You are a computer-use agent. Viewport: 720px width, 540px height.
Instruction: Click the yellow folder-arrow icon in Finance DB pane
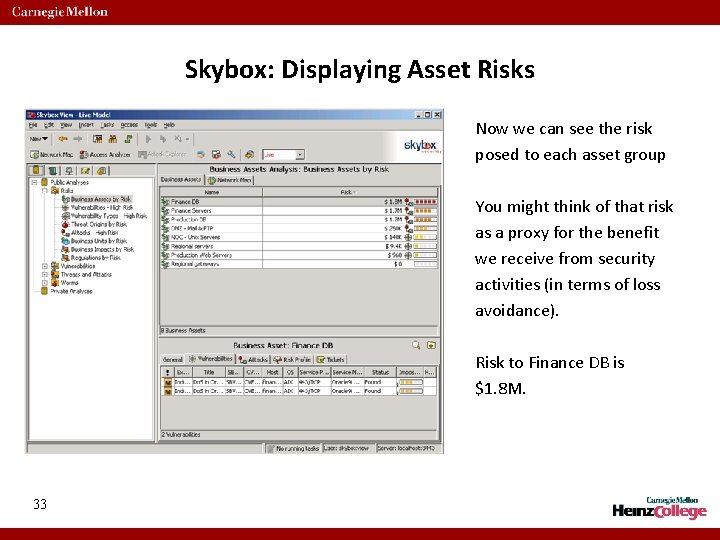(x=431, y=345)
